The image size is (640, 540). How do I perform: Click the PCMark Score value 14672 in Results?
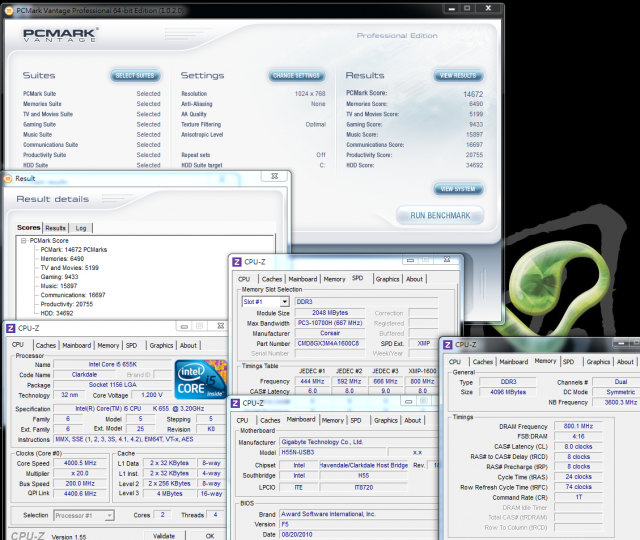coord(473,94)
